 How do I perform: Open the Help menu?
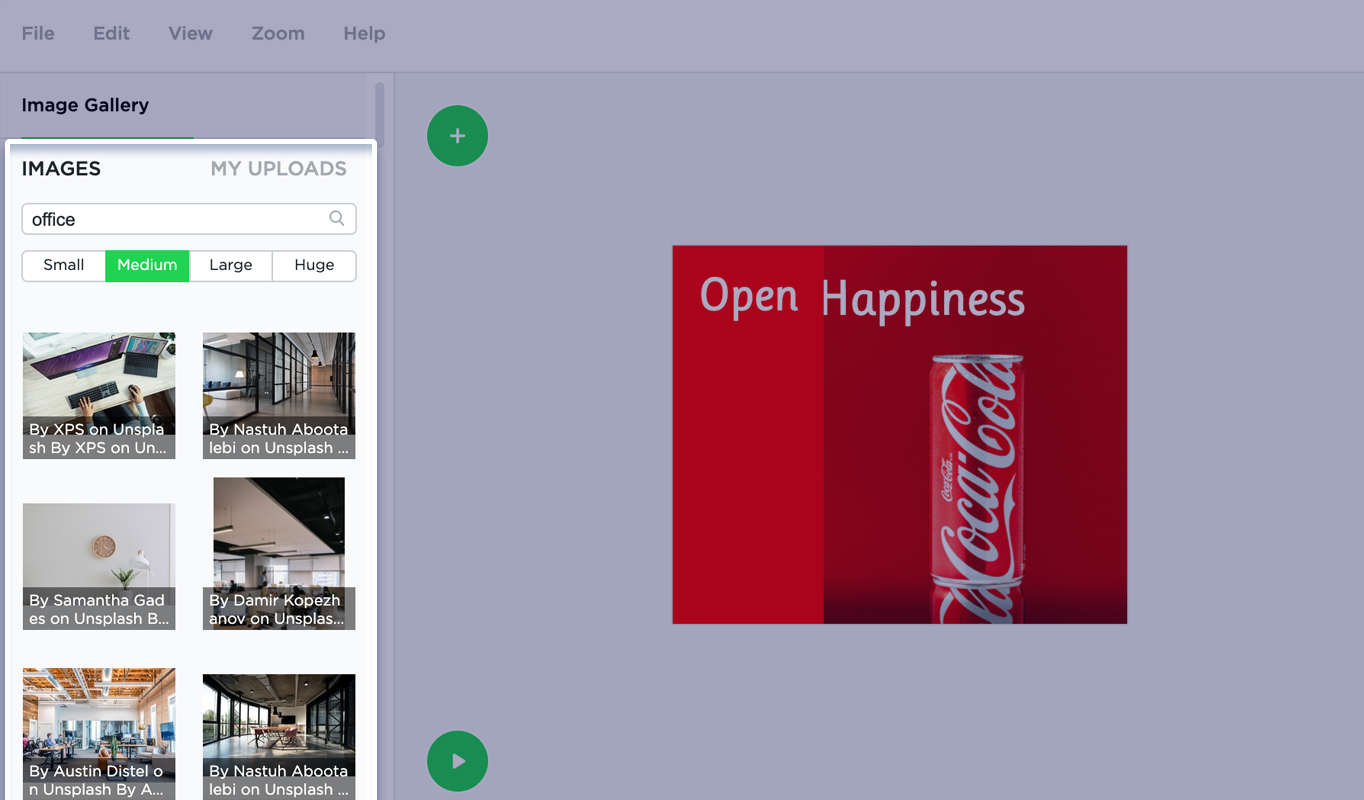click(x=364, y=33)
